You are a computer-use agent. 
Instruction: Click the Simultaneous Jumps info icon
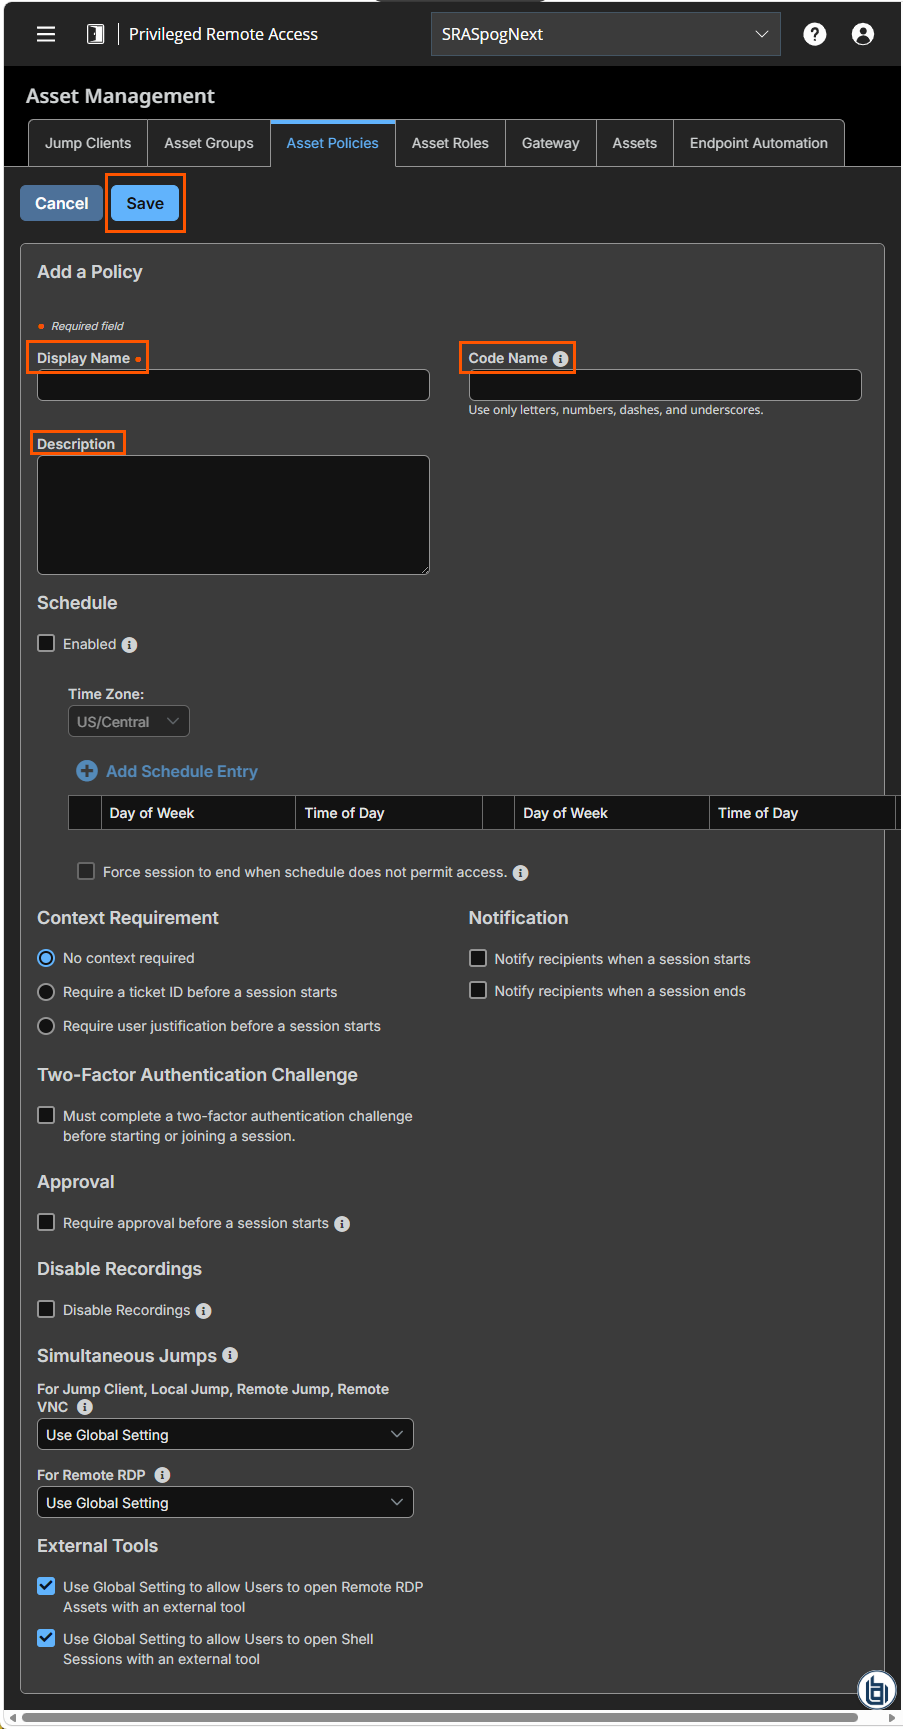point(230,1355)
